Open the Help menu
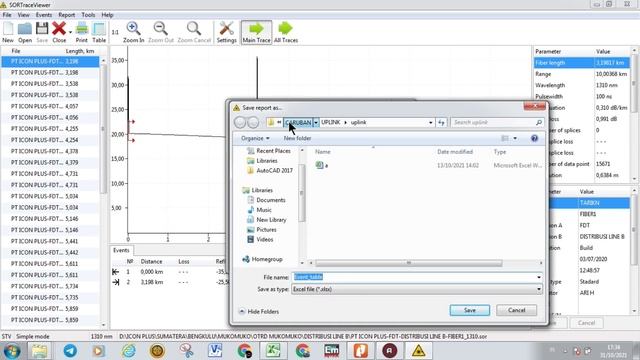This screenshot has width=640, height=360. click(x=107, y=15)
